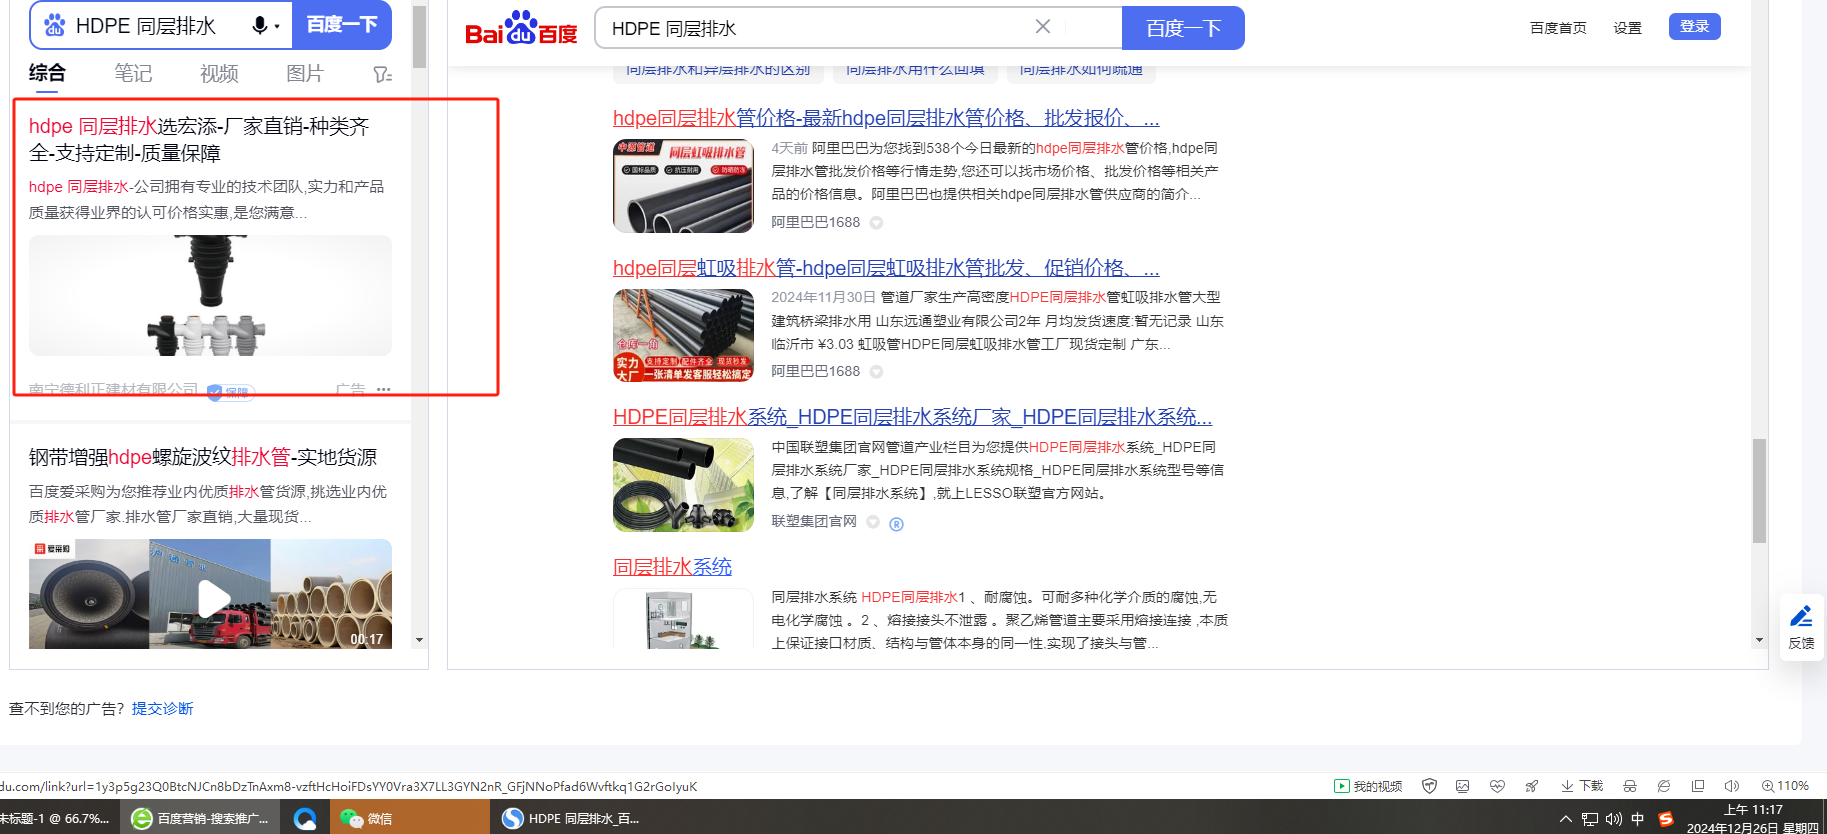The height and width of the screenshot is (834, 1827).
Task: Open hdpe同层排水管价格 result title
Action: point(886,118)
